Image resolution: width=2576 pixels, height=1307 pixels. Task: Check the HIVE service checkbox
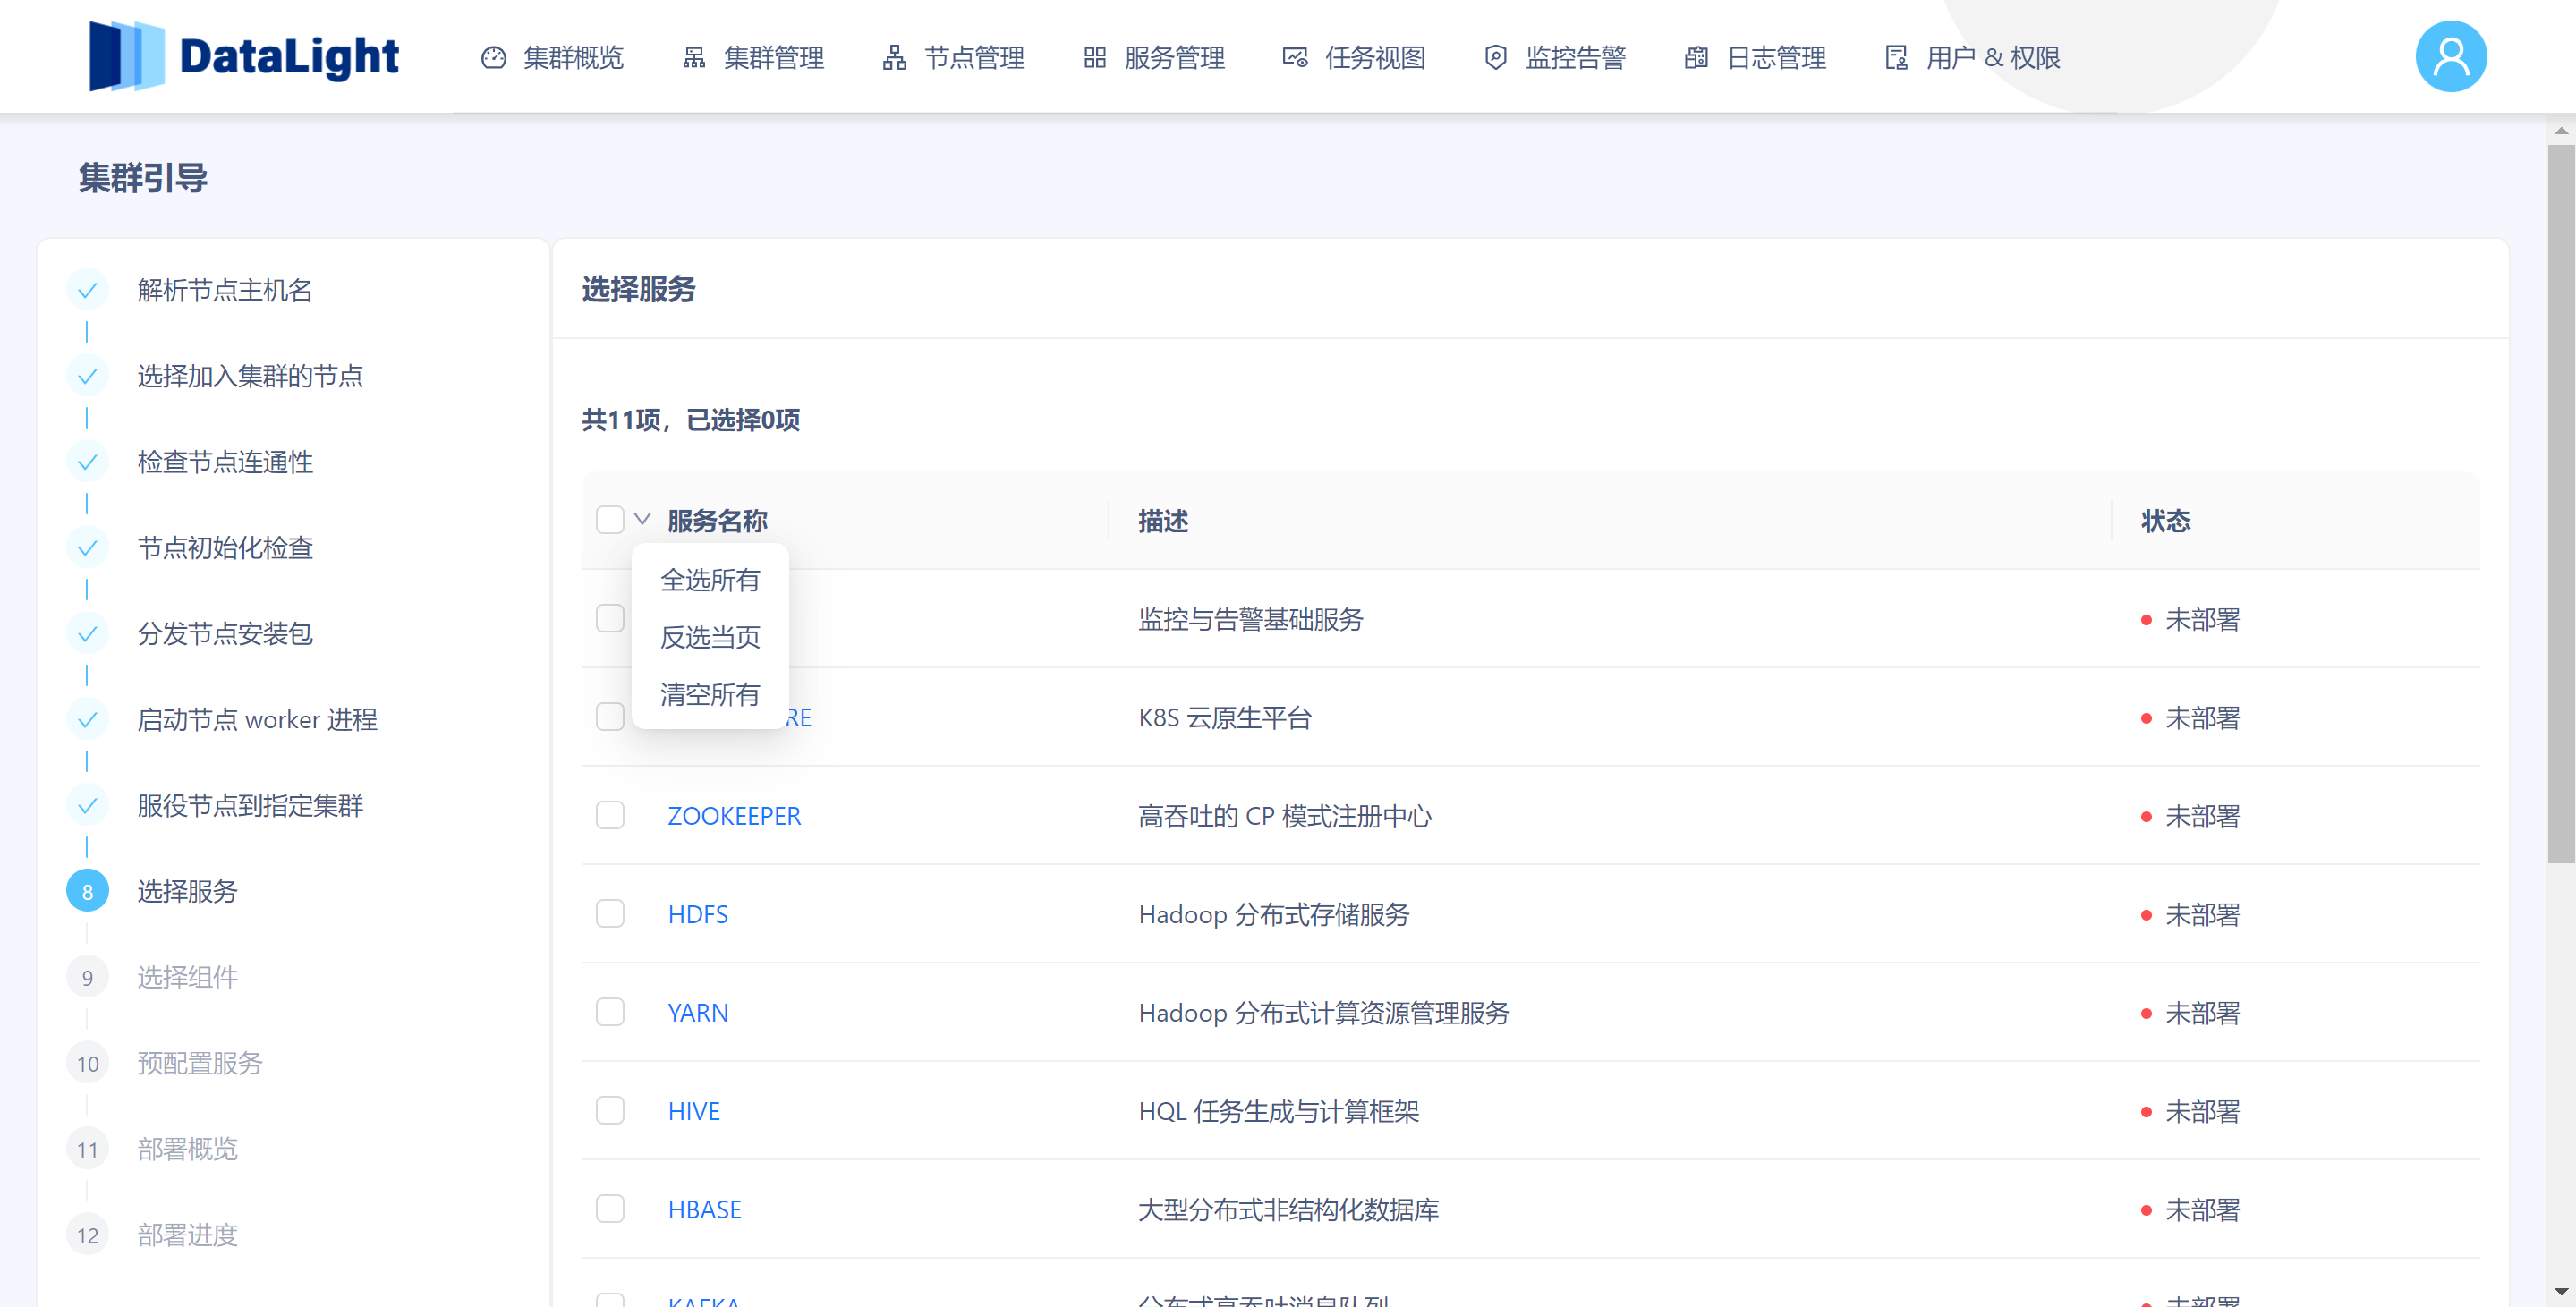point(610,1110)
